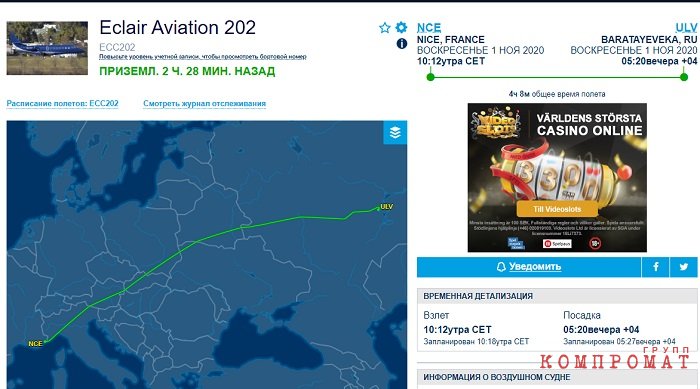Click the favorite star icon
The height and width of the screenshot is (389, 700).
(384, 28)
